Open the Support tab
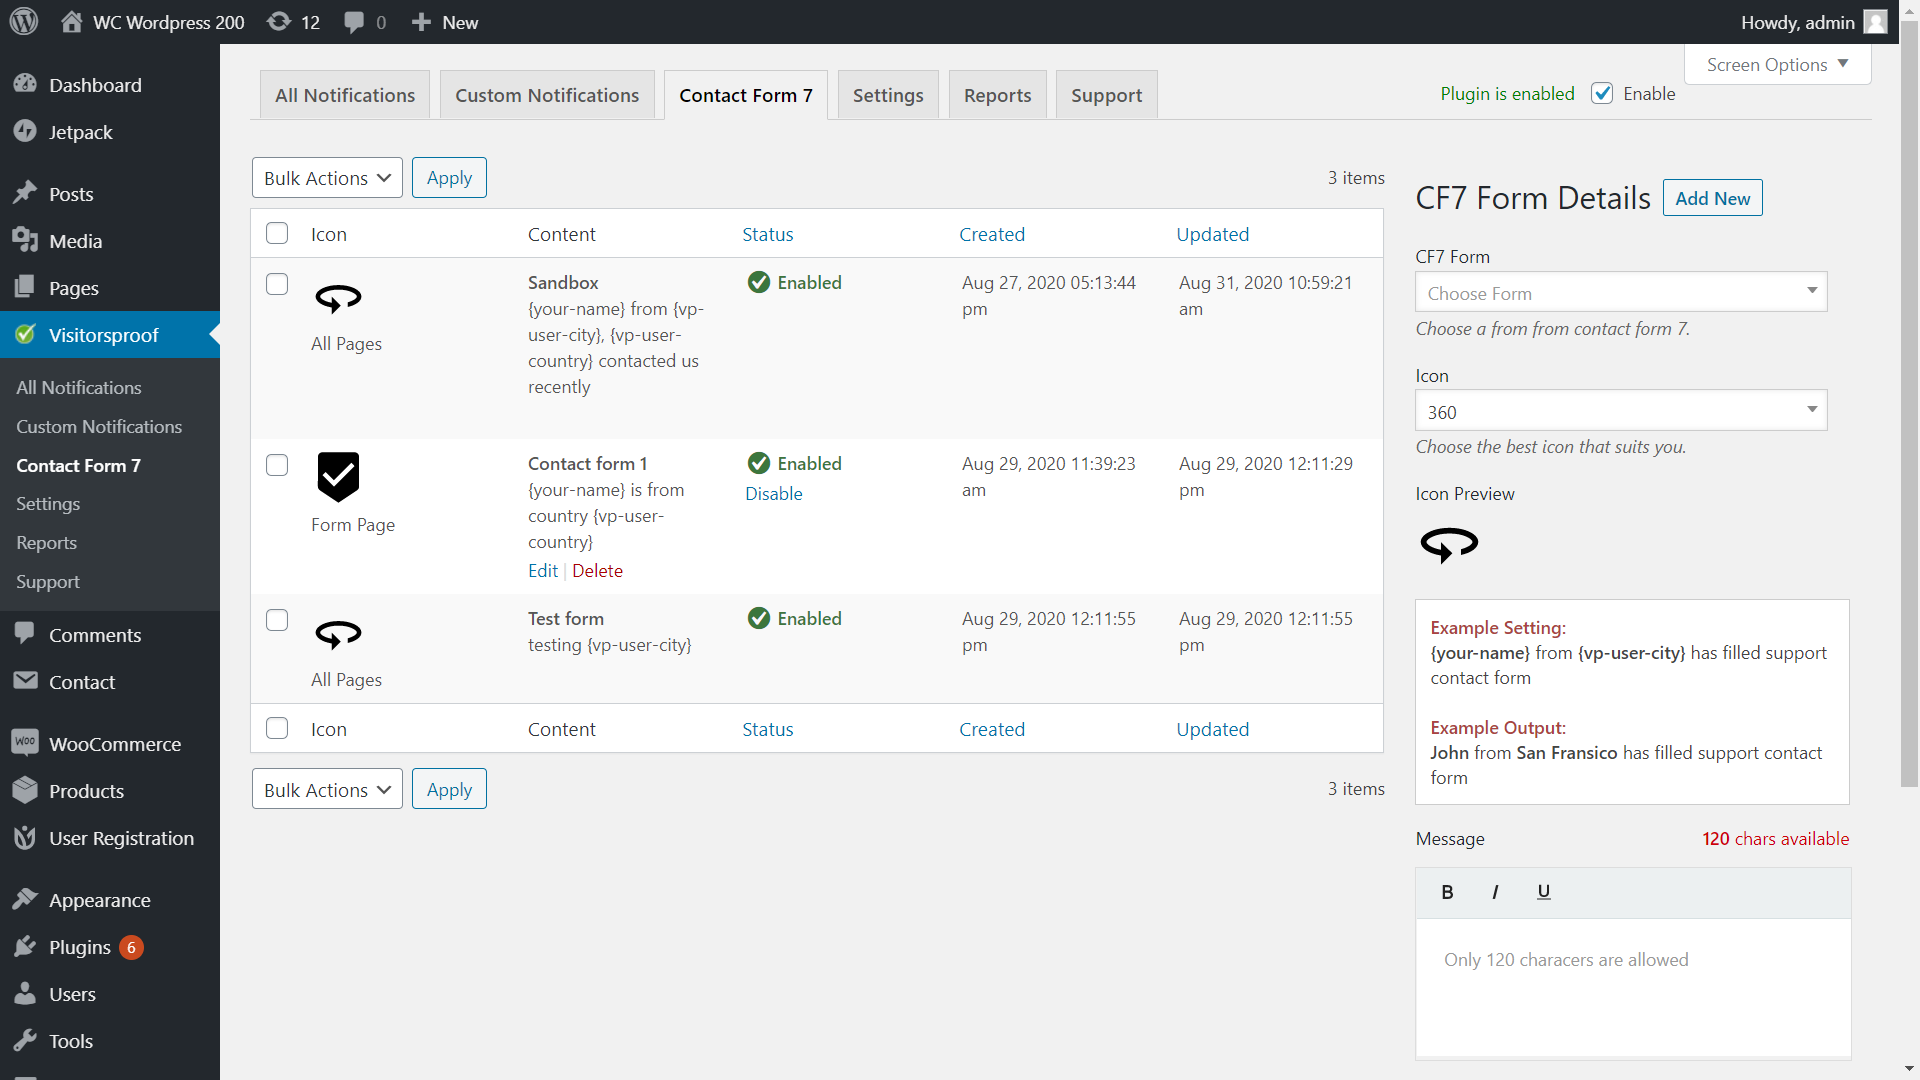The width and height of the screenshot is (1920, 1080). (1106, 95)
